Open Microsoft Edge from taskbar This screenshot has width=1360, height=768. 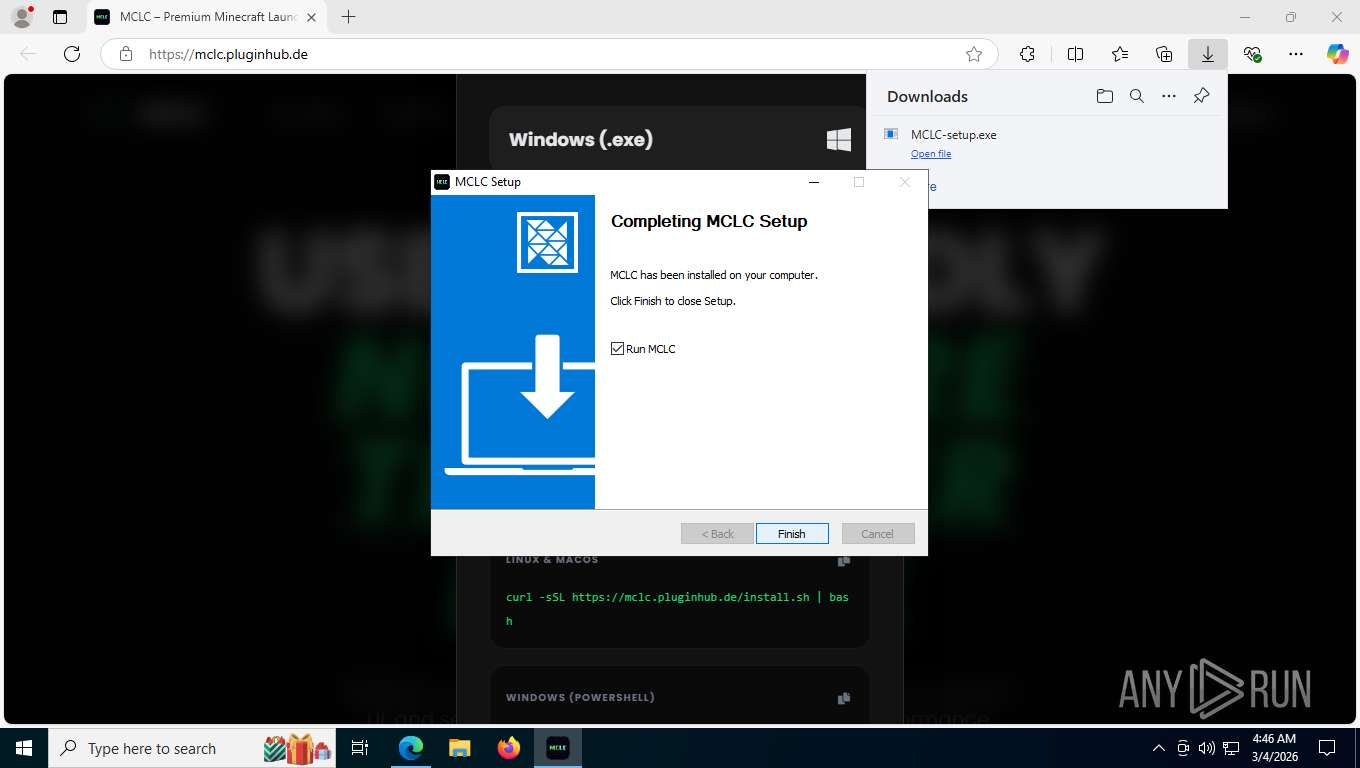point(411,748)
